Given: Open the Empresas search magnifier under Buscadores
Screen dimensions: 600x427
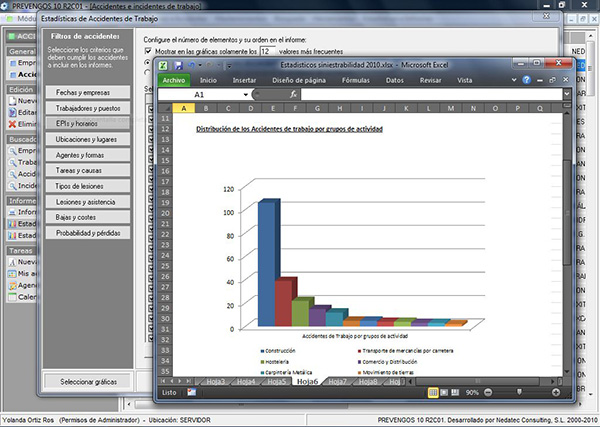Looking at the screenshot, I should (x=13, y=151).
